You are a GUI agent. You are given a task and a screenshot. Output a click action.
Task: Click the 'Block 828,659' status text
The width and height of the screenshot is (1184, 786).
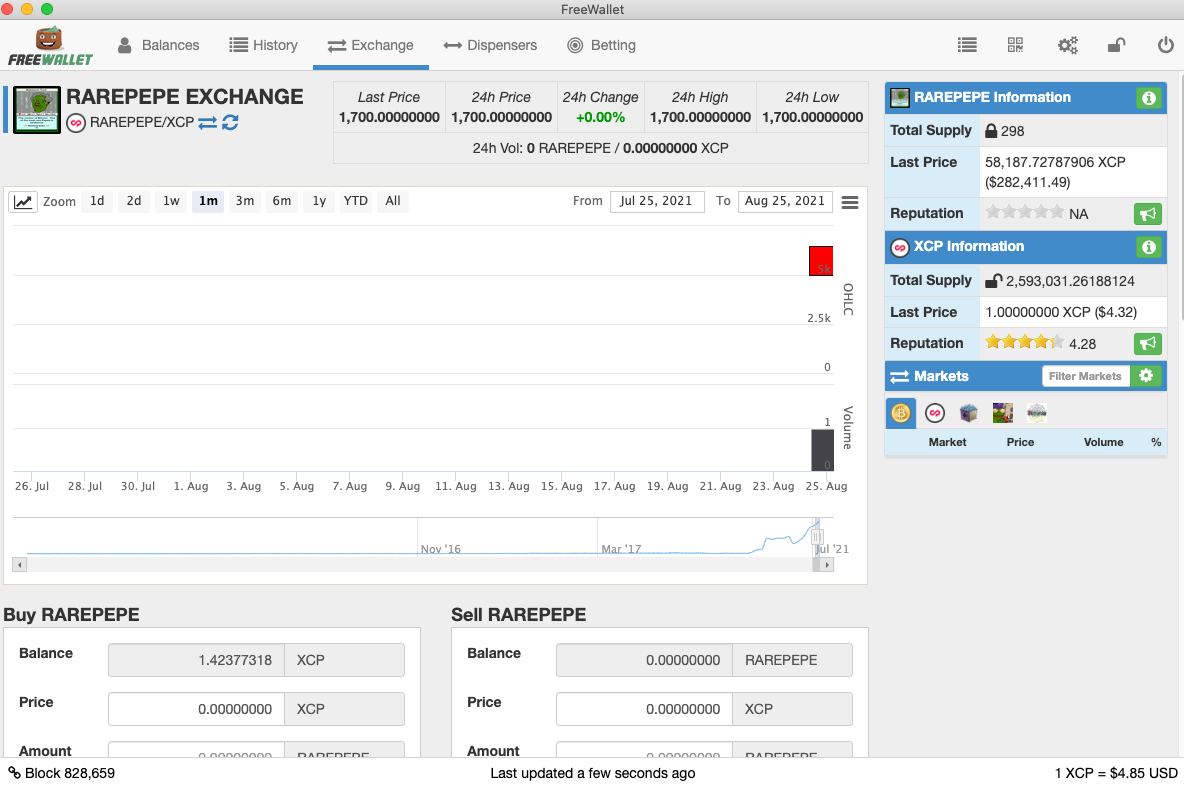coord(69,773)
